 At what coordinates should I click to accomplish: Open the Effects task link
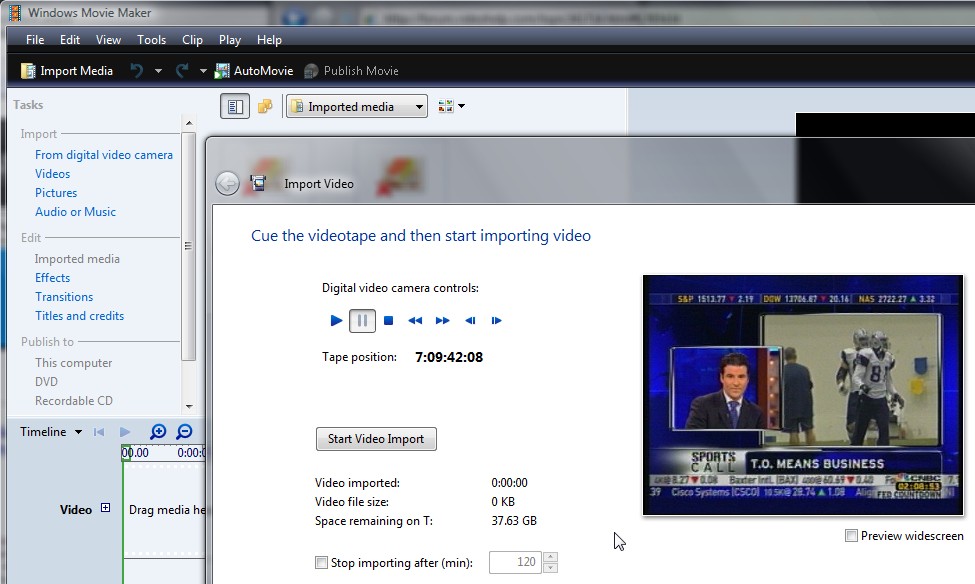[52, 277]
